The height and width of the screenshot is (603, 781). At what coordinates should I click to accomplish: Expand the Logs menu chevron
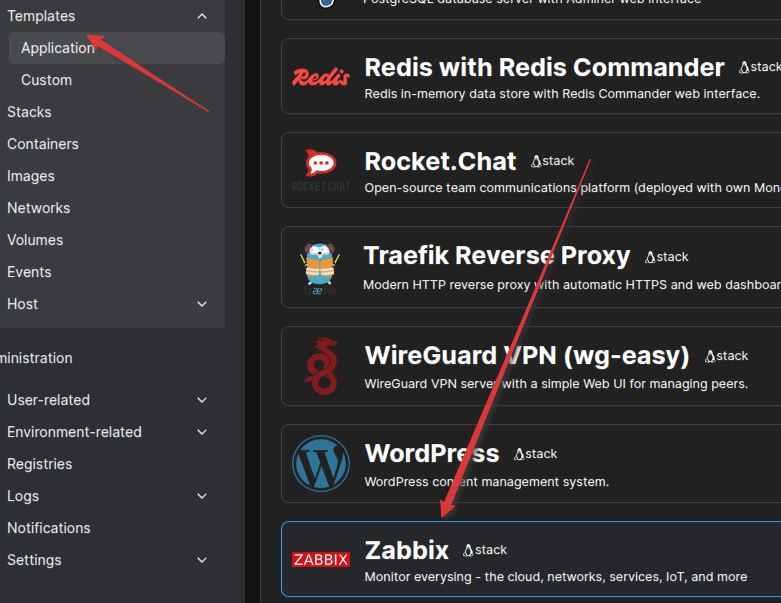pyautogui.click(x=202, y=496)
